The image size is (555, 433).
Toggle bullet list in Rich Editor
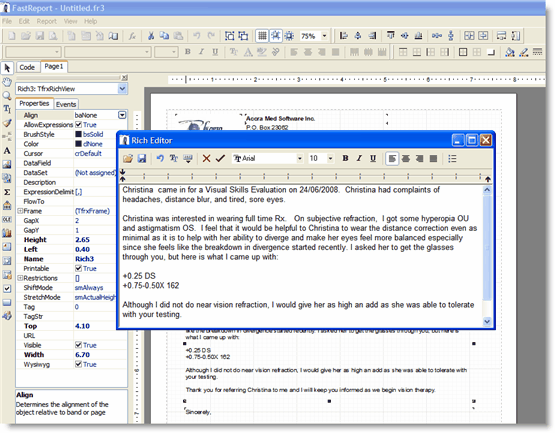click(x=452, y=159)
